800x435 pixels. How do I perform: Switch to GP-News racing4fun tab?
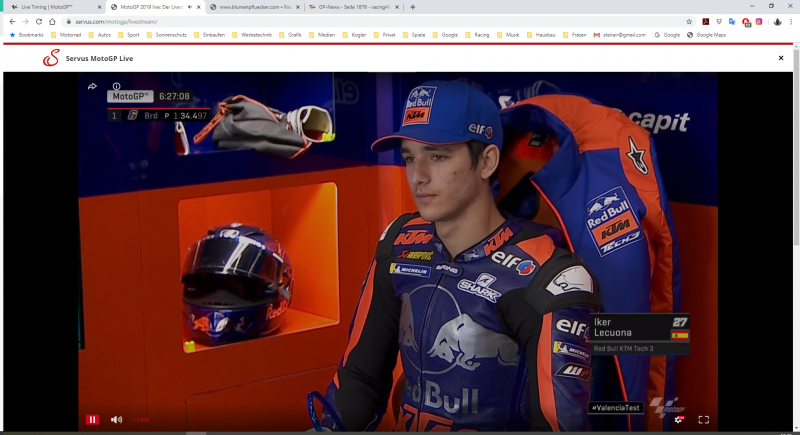(354, 7)
